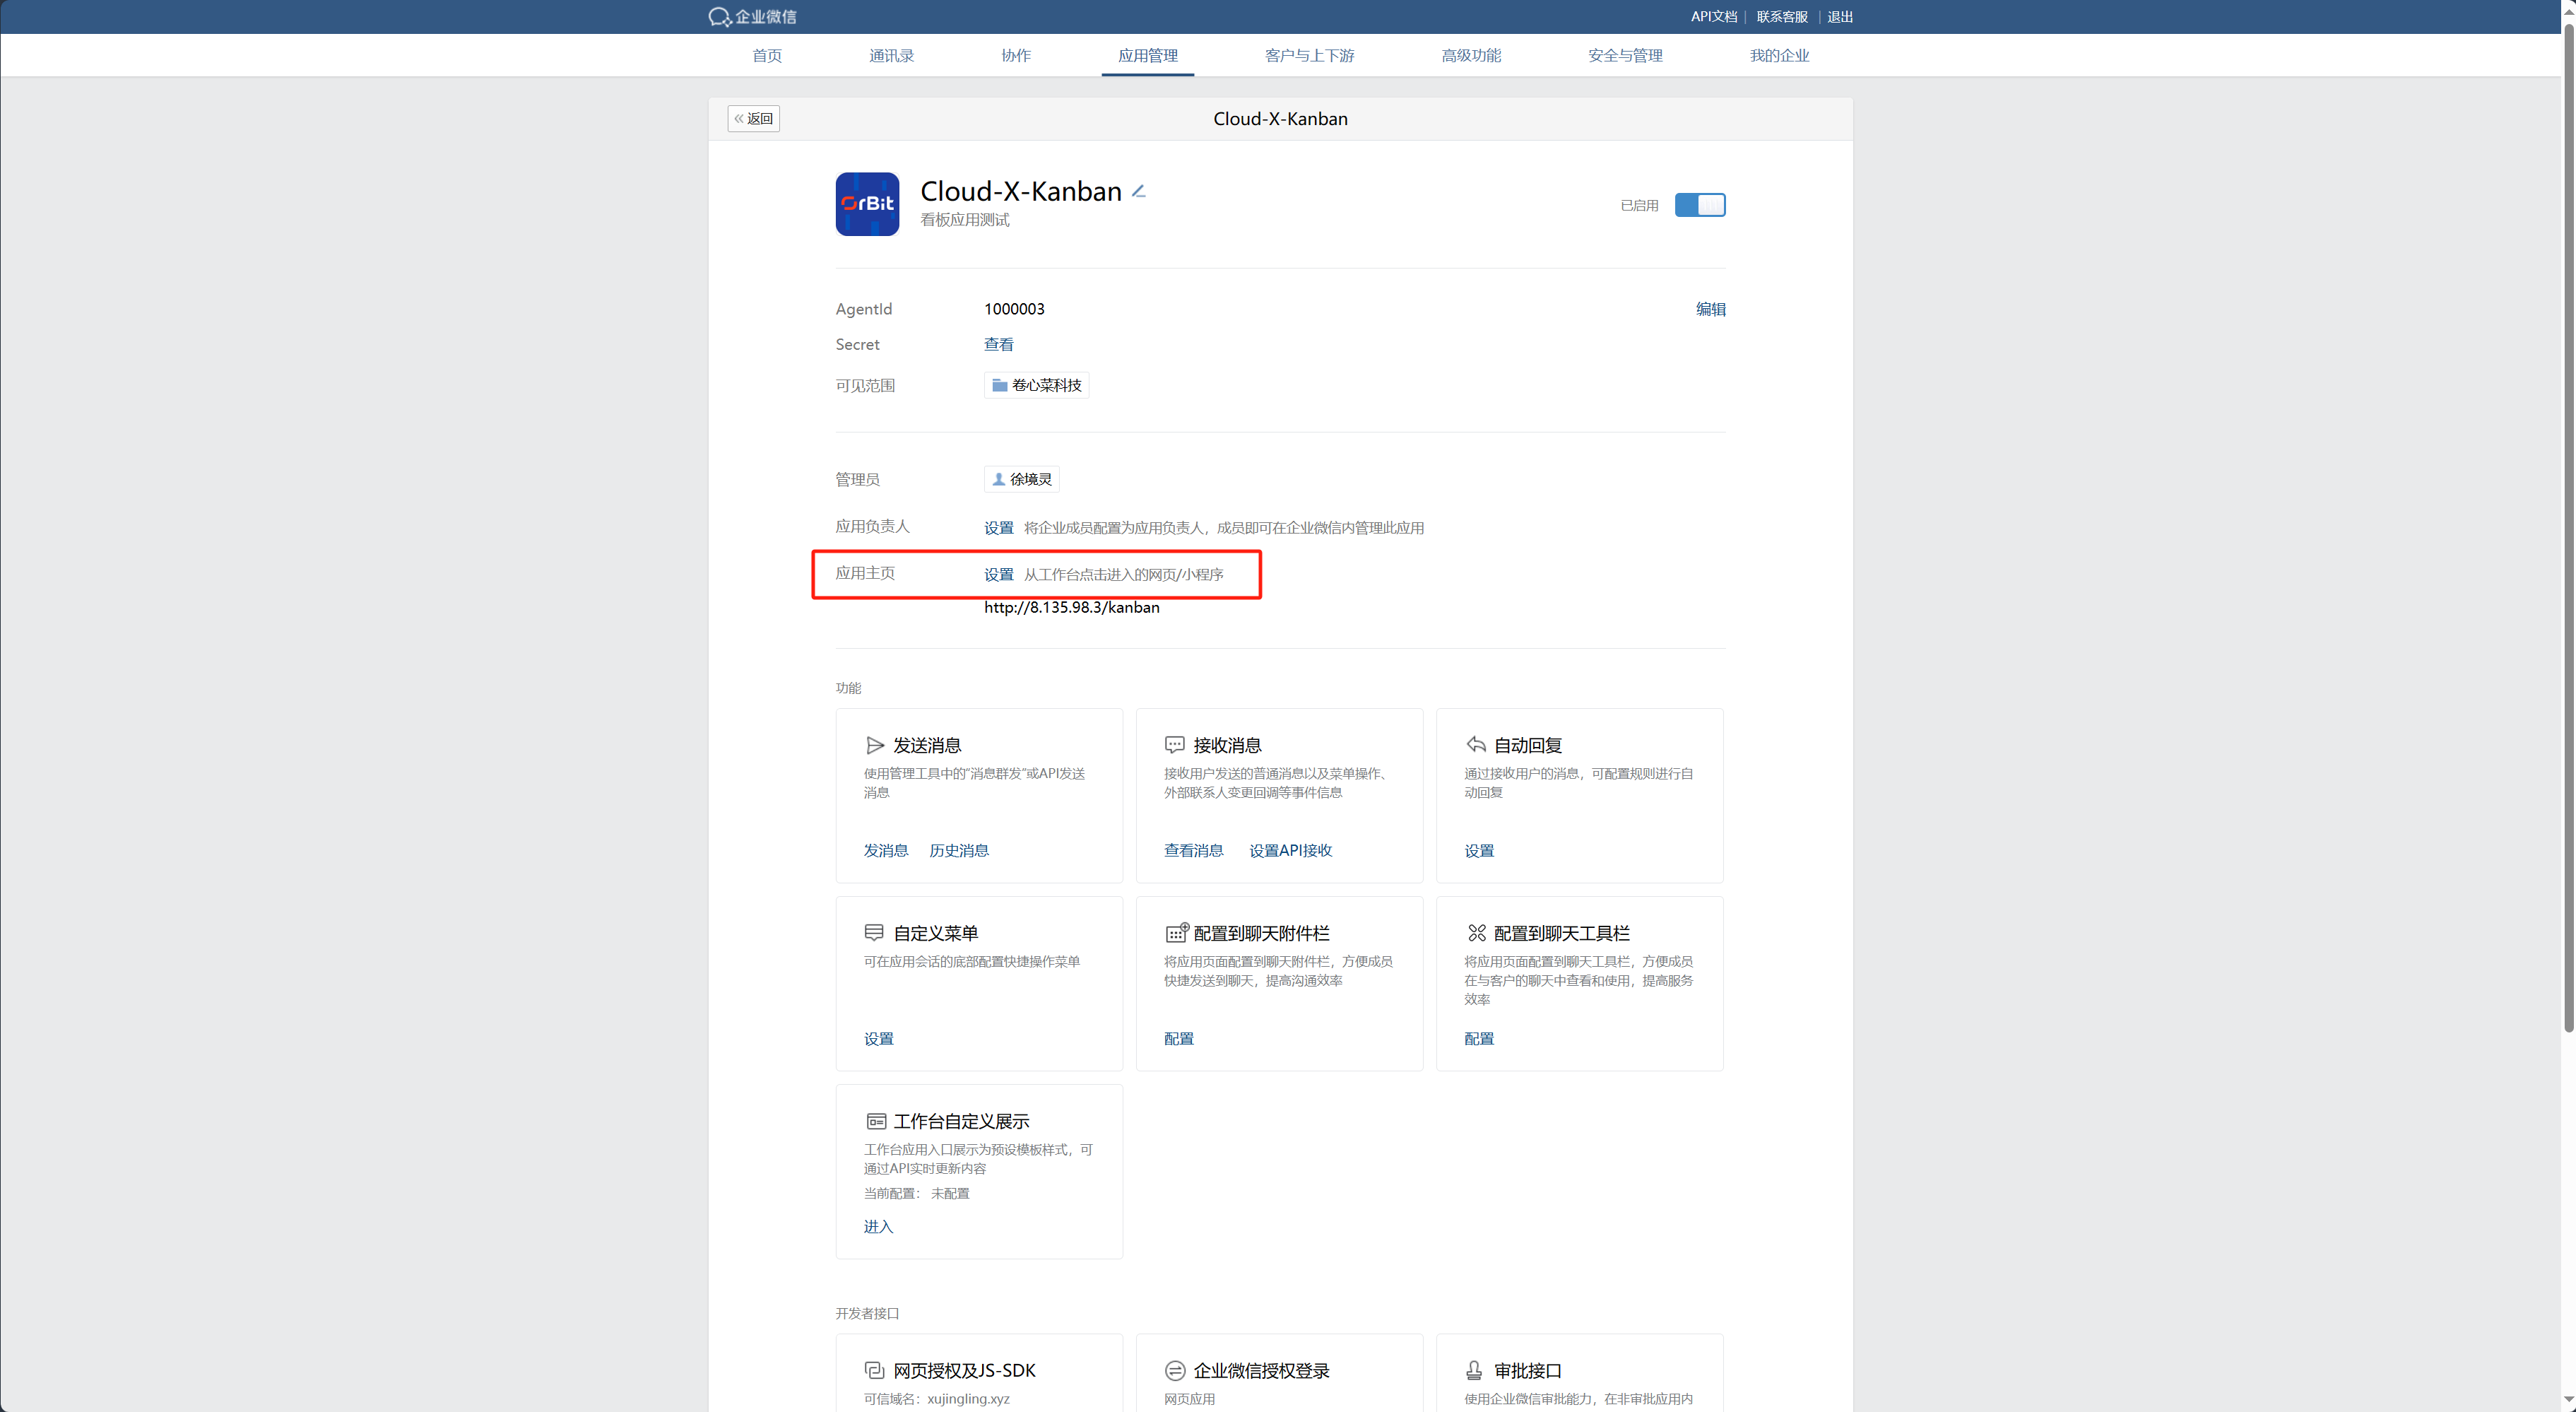Open the 通讯录 tab
This screenshot has height=1412, width=2576.
coord(891,56)
